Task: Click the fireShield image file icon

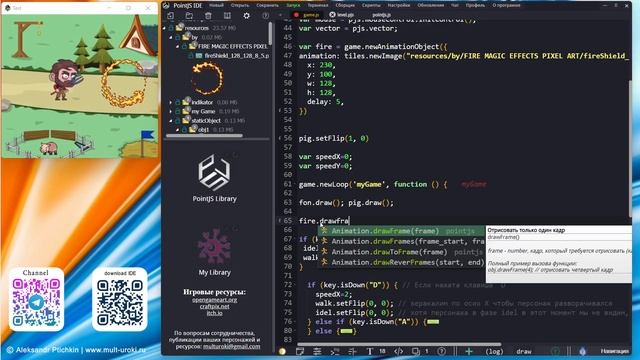Action: (x=199, y=56)
